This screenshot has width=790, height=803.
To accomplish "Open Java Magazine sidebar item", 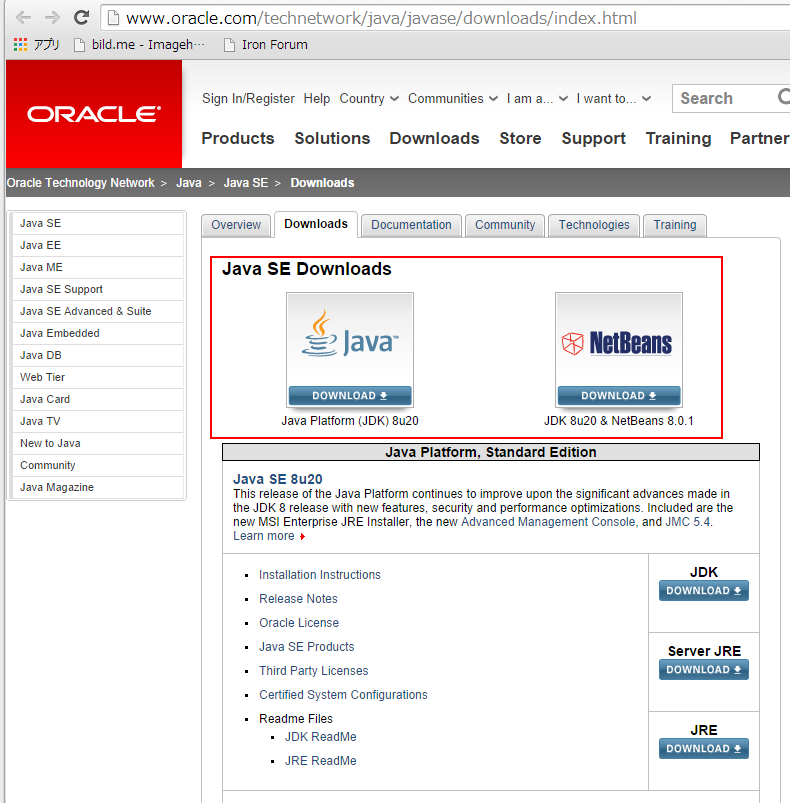I will (97, 488).
